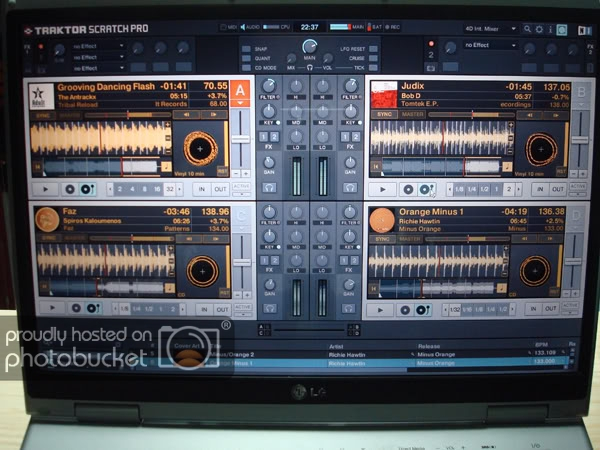Click the Artist column header
This screenshot has height=450, width=600.
(x=336, y=346)
